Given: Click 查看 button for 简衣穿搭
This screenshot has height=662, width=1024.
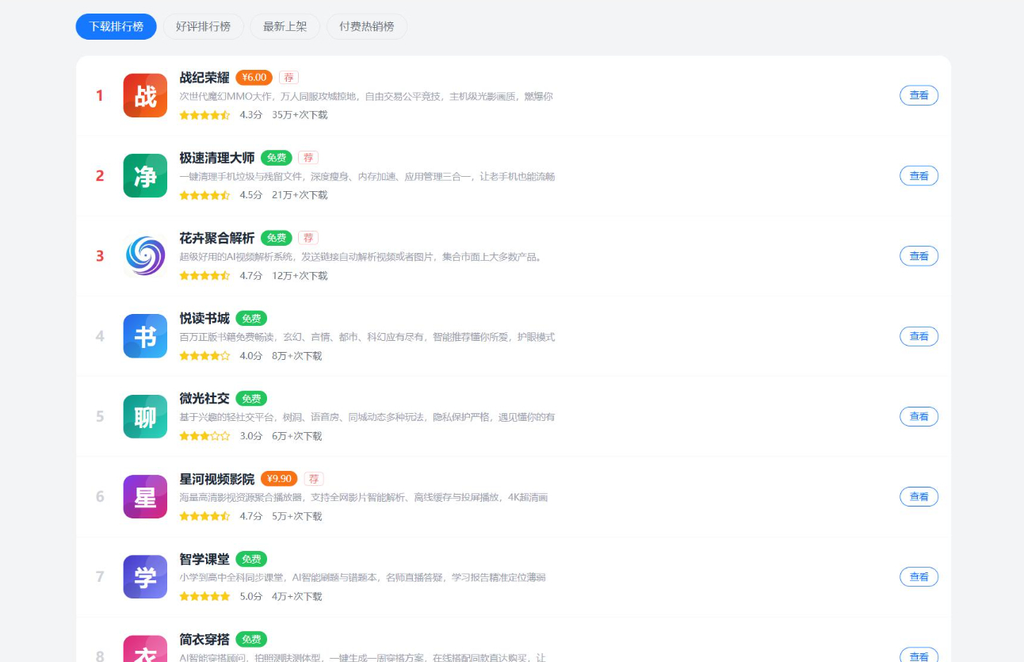Looking at the screenshot, I should click(919, 655).
